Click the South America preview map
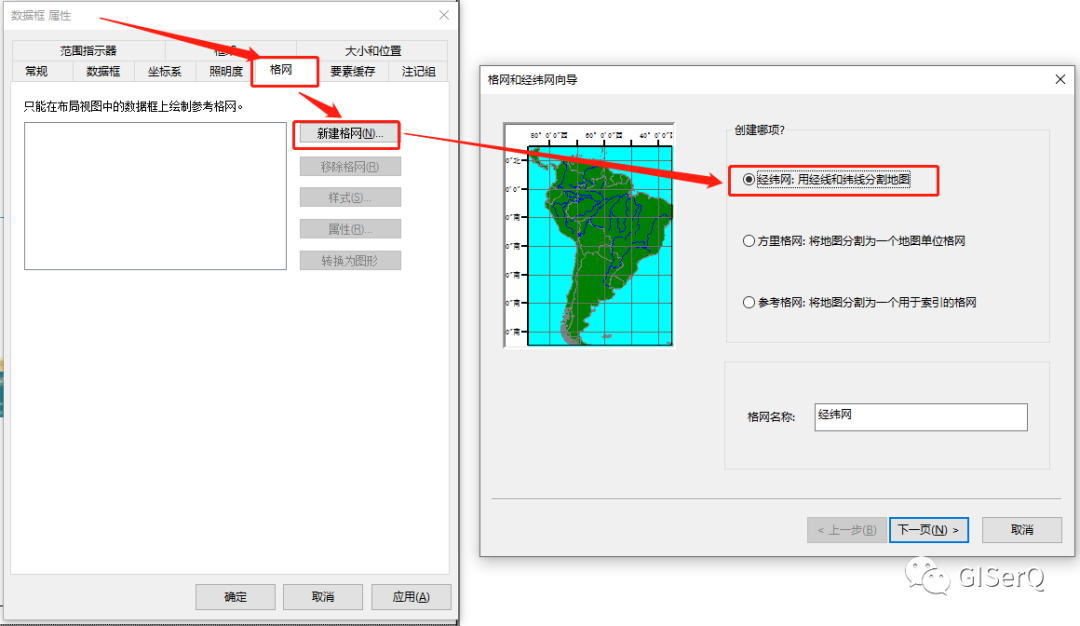1080x626 pixels. 589,235
